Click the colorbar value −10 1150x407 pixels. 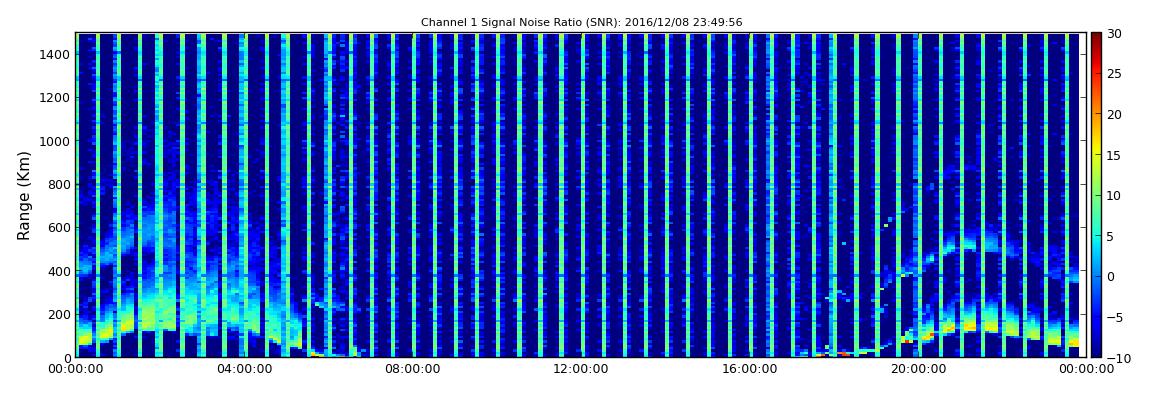1118,358
